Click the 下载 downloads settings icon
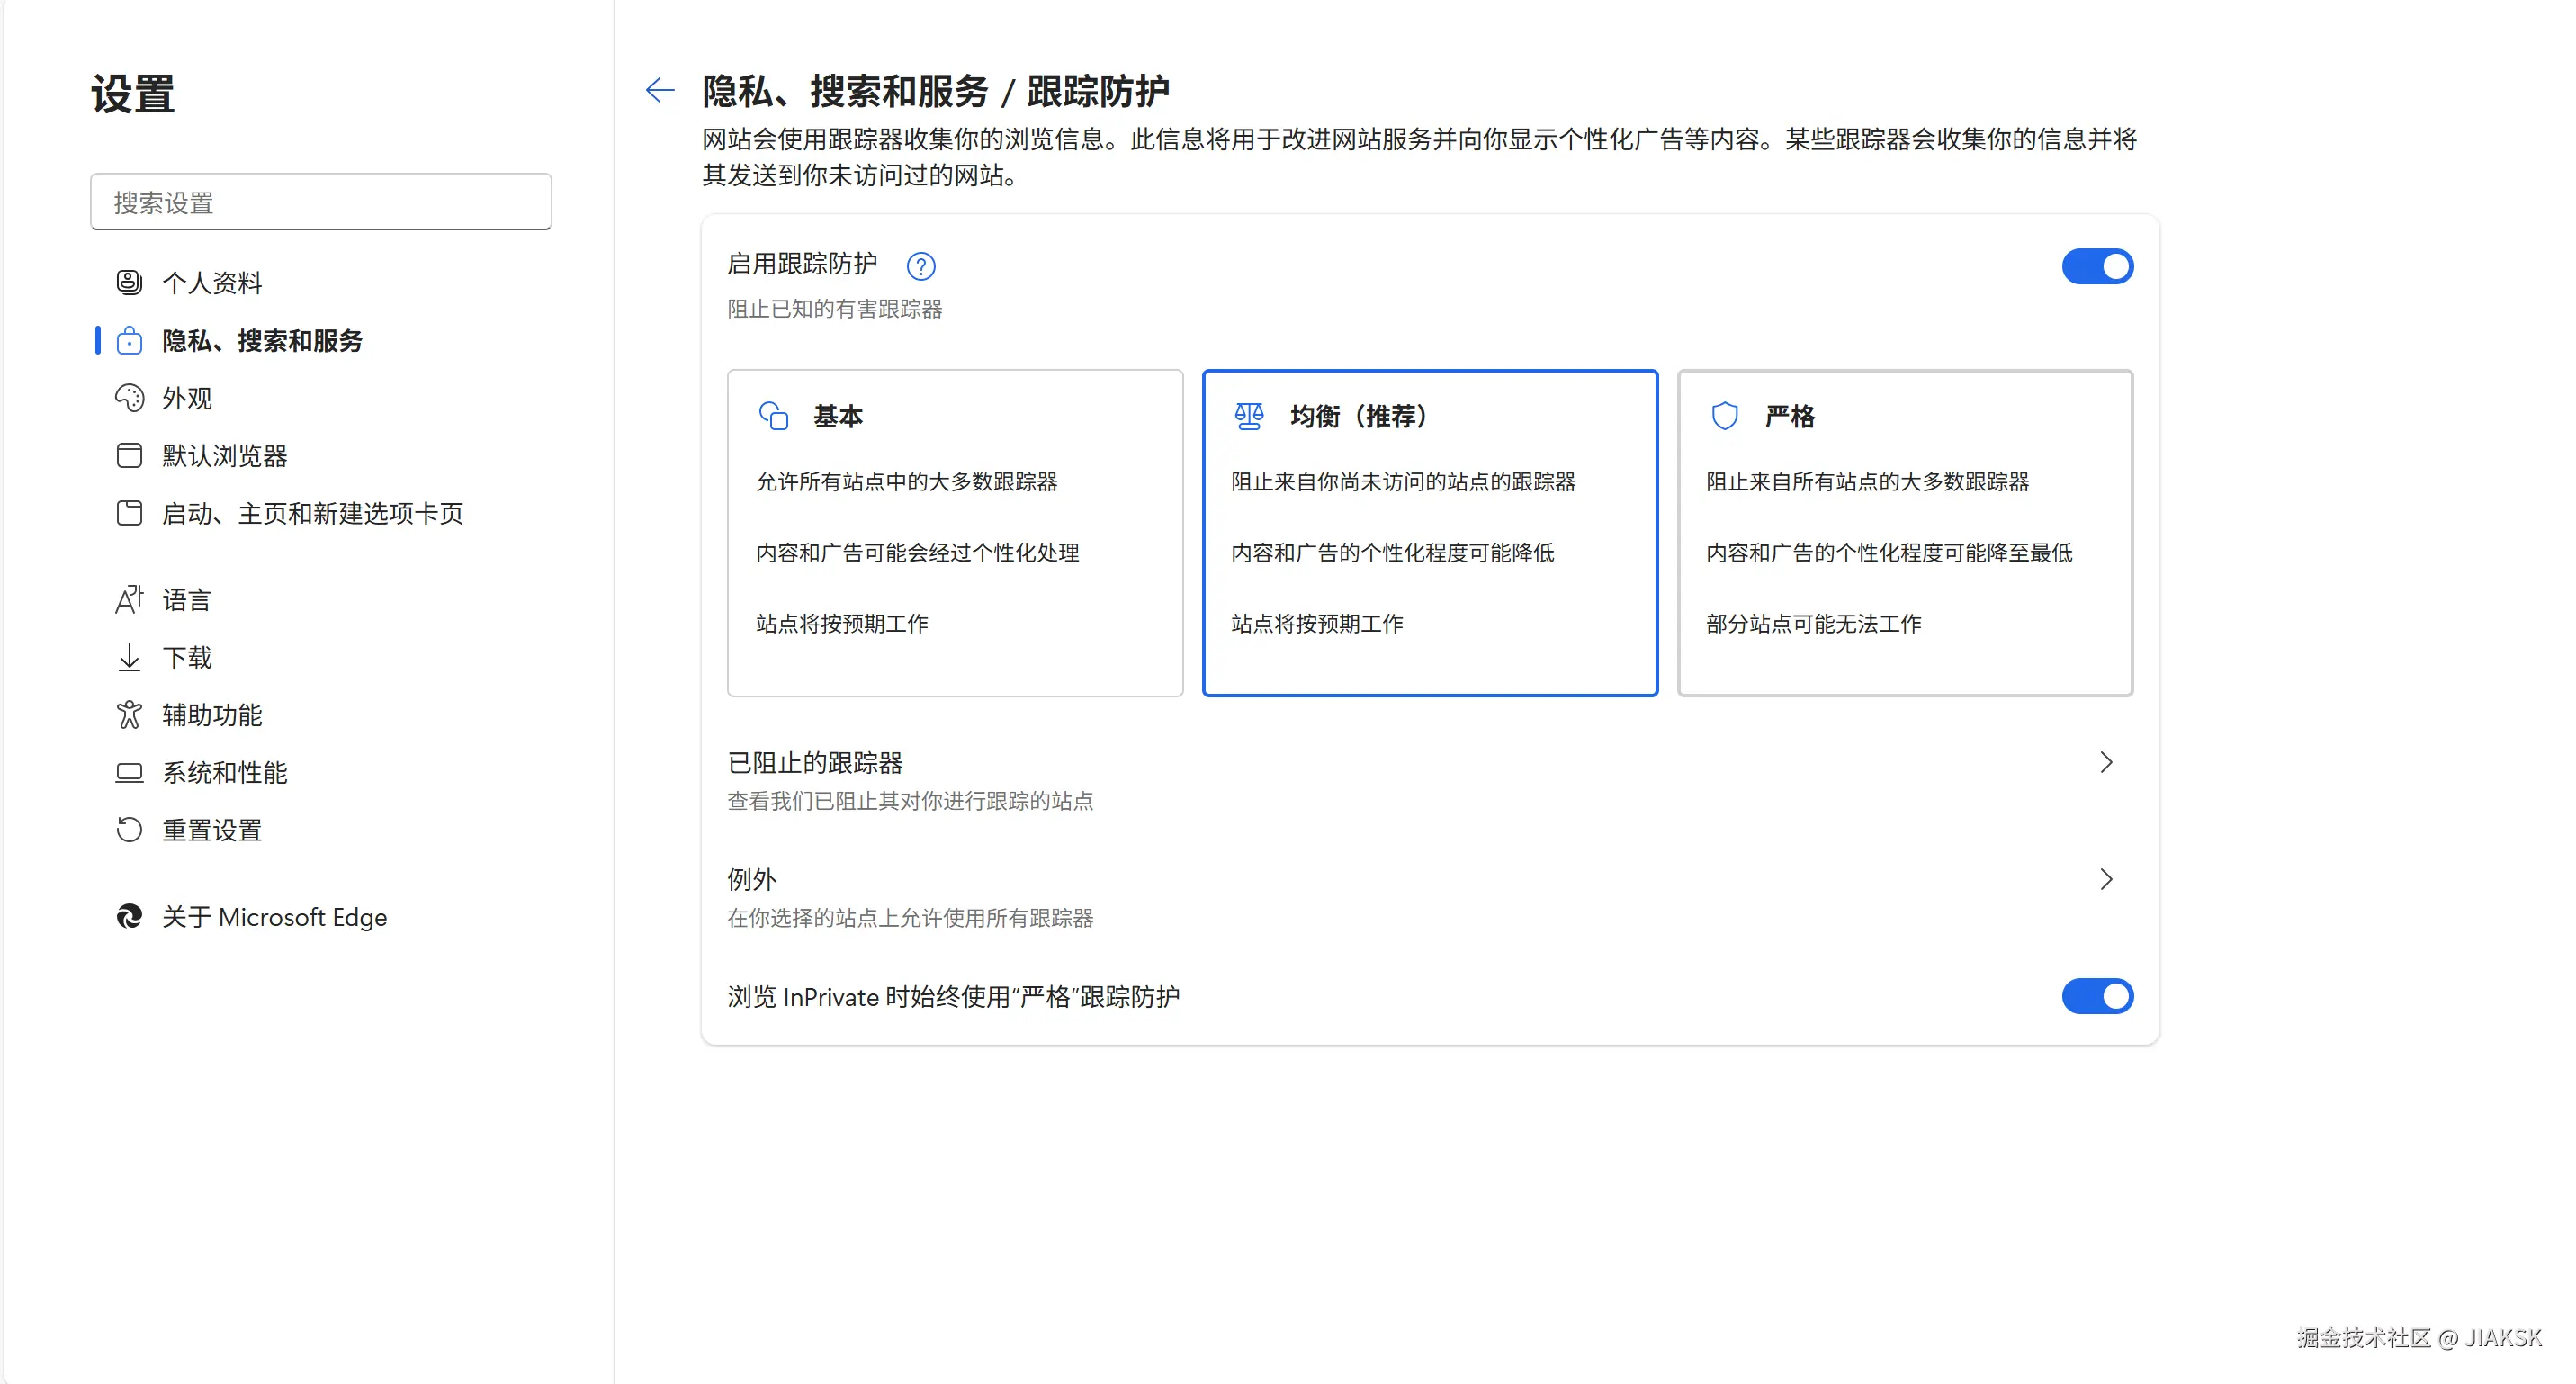This screenshot has height=1384, width=2576. coord(130,657)
